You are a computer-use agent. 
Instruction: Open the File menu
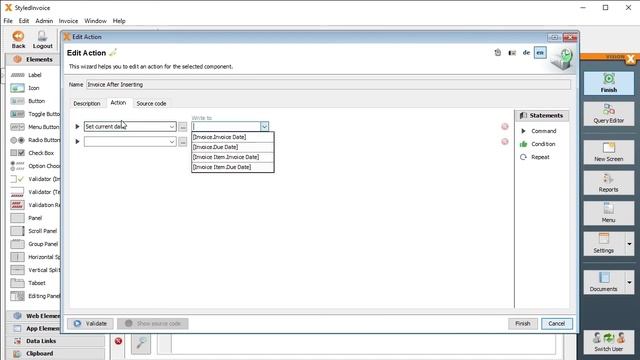pos(8,21)
